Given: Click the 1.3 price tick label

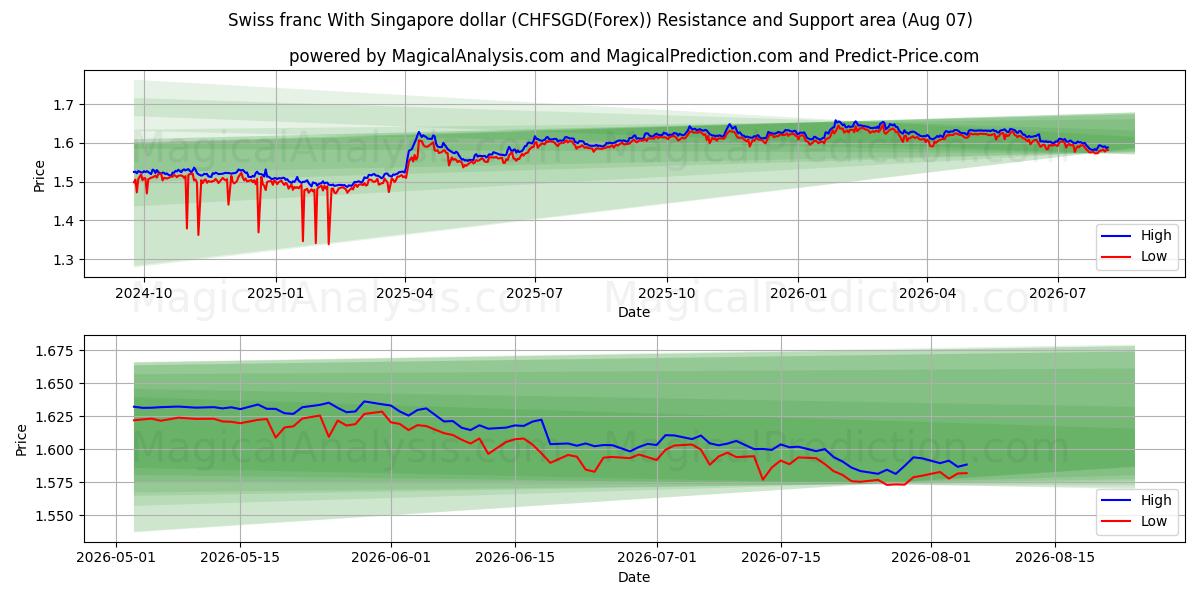Looking at the screenshot, I should (65, 260).
